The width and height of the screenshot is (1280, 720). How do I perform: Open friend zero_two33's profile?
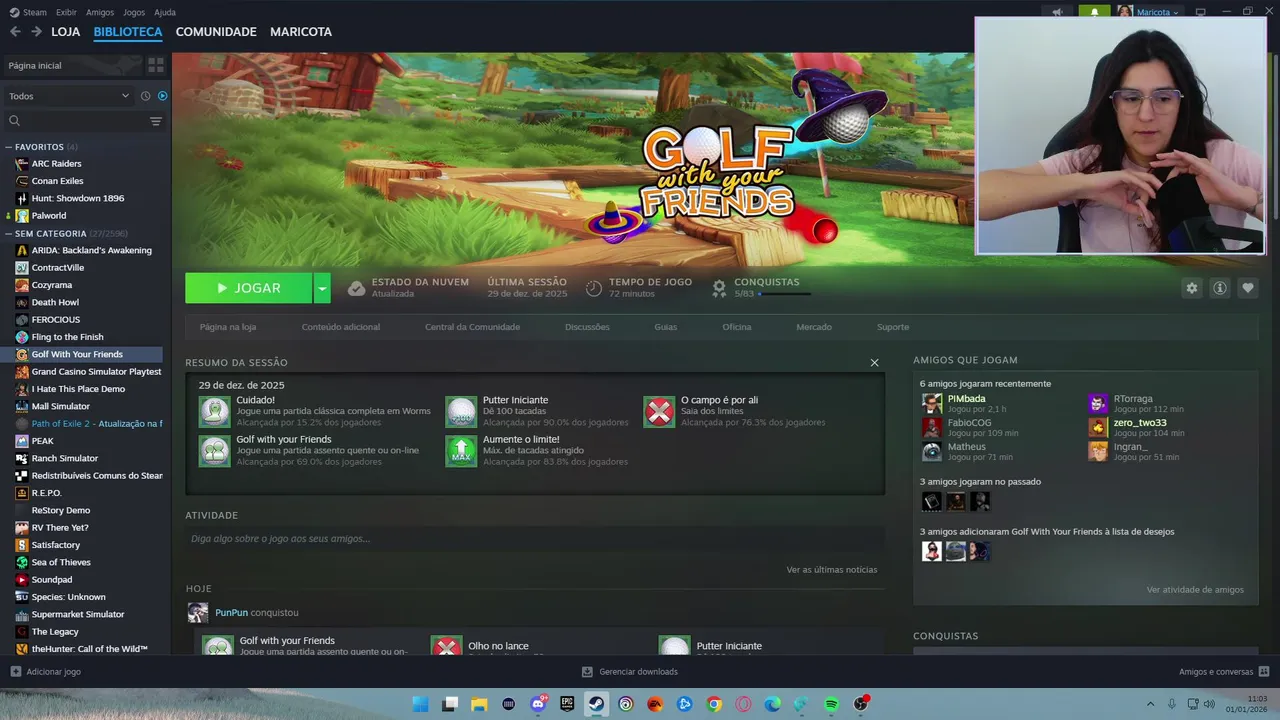coord(1140,423)
